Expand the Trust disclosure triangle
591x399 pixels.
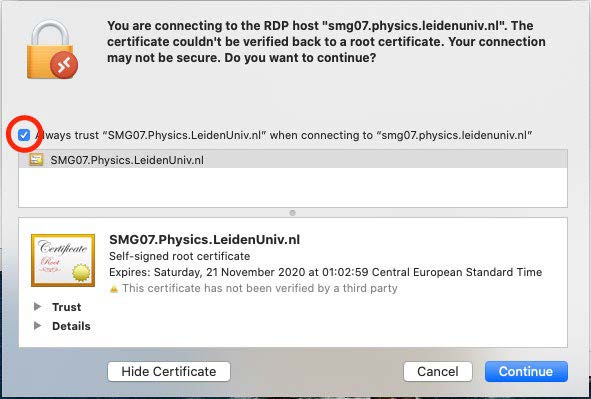[x=37, y=306]
